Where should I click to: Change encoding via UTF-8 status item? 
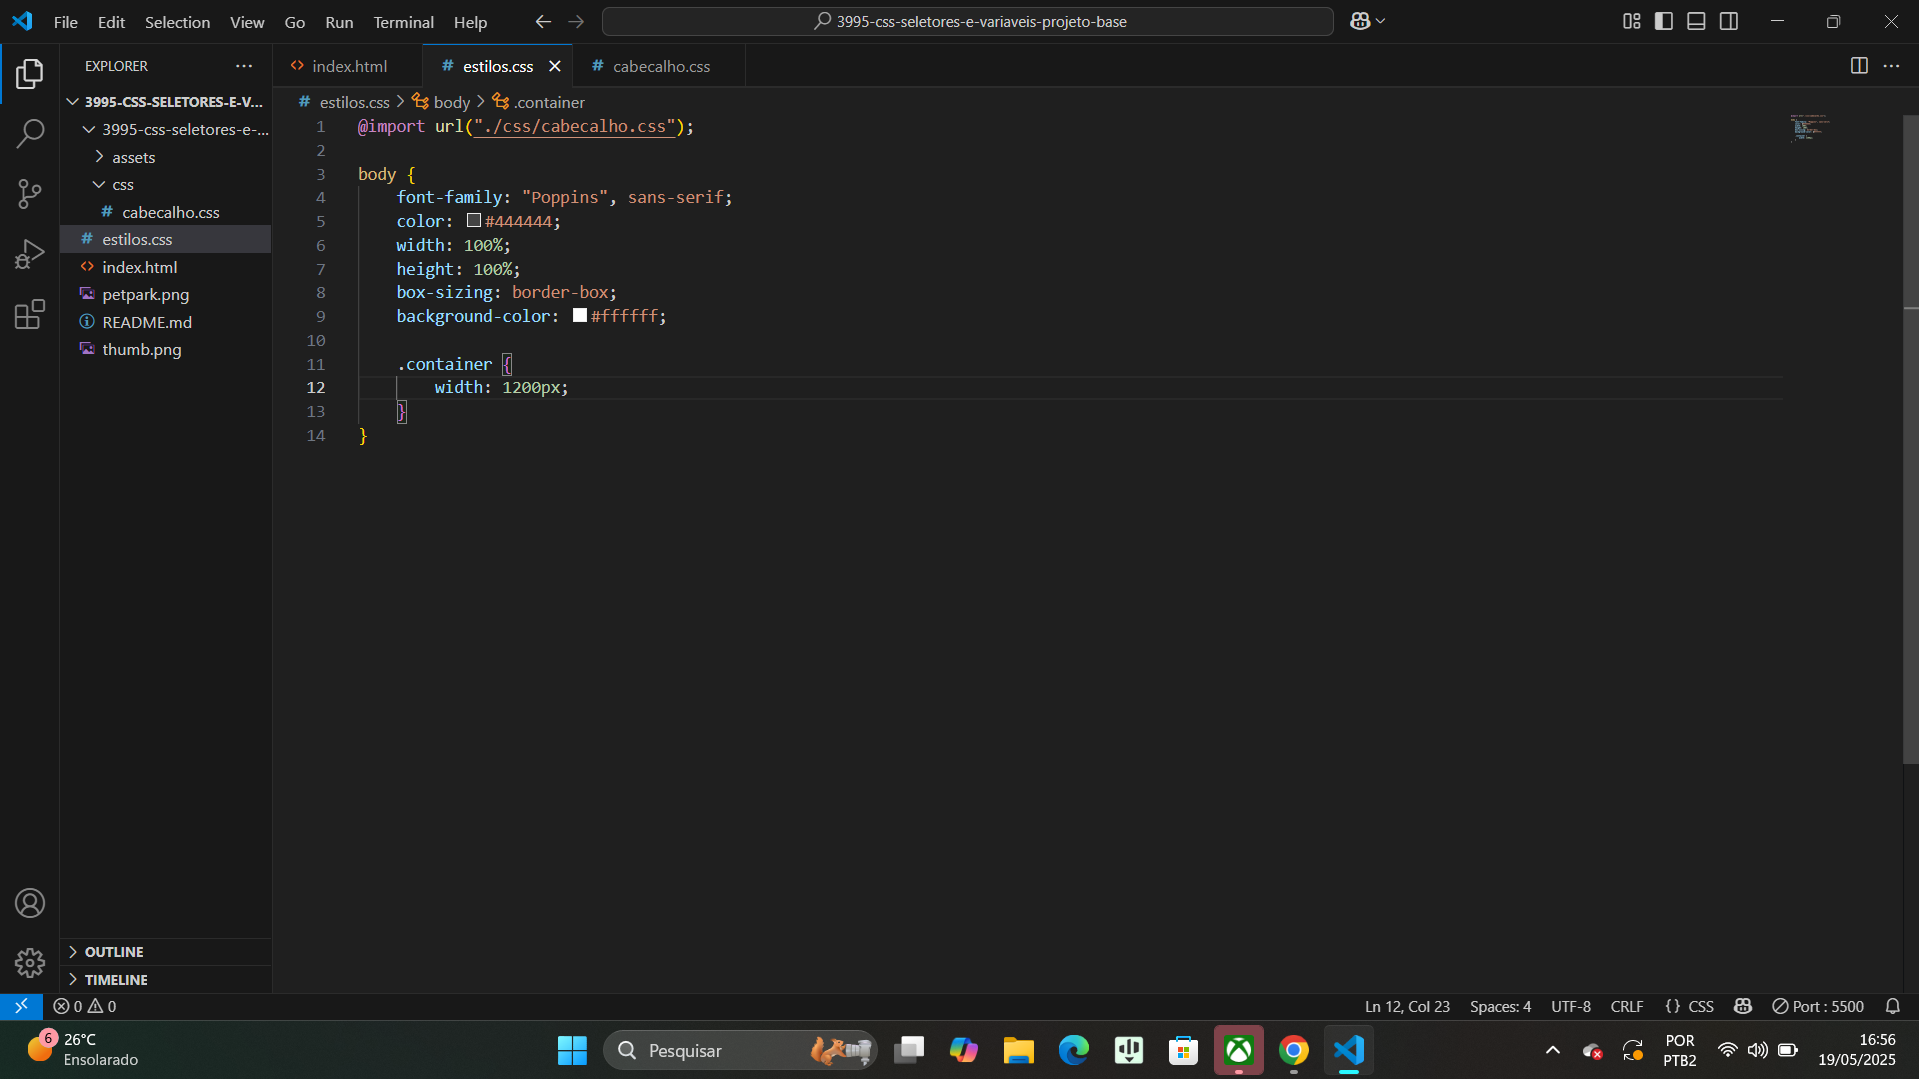point(1571,1006)
